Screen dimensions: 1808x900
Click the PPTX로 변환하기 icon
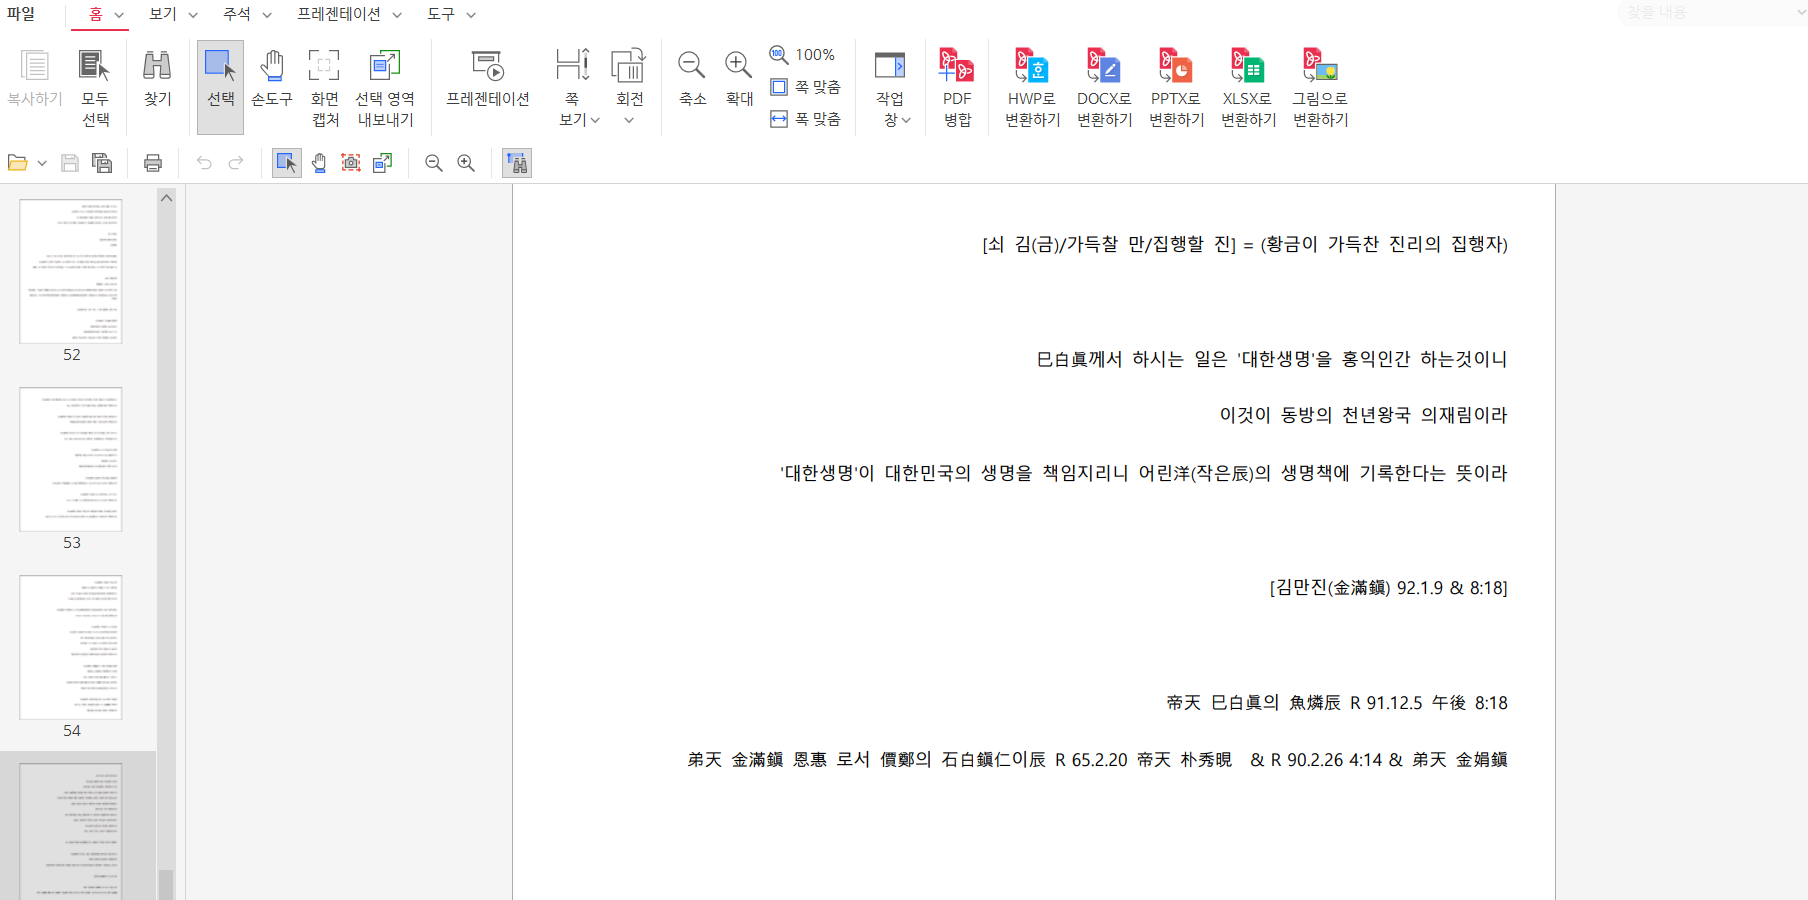pos(1175,67)
